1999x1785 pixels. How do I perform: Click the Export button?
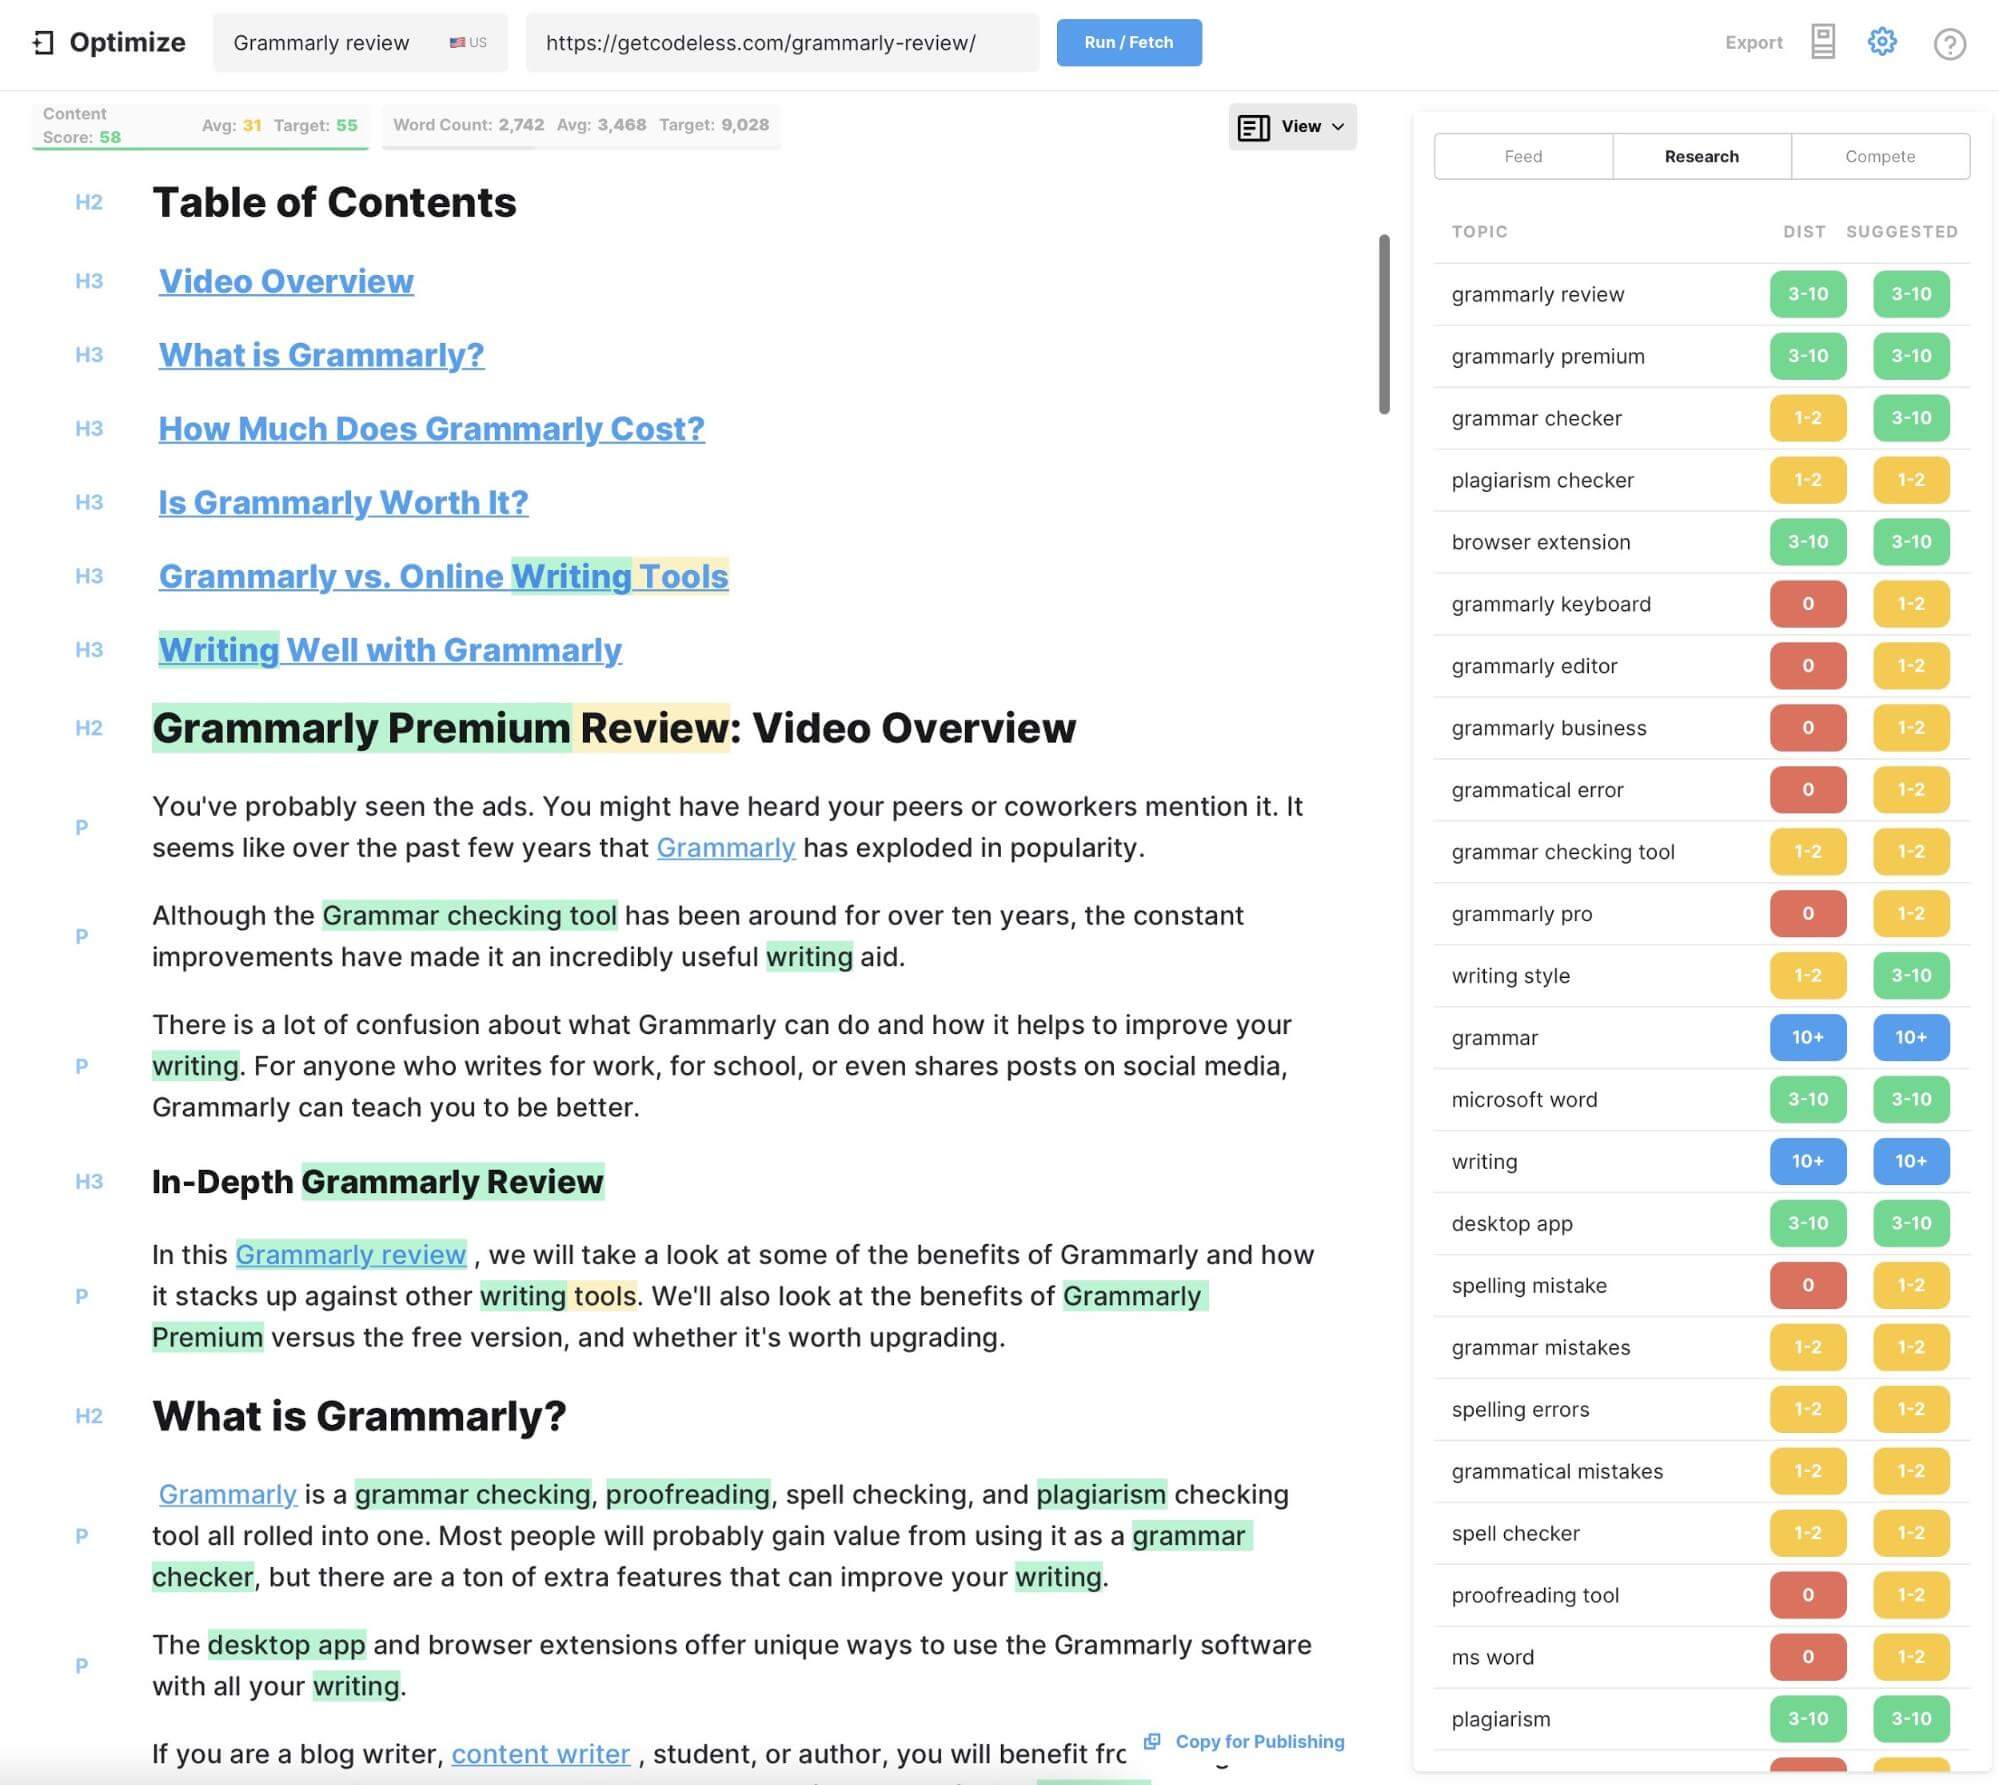pos(1753,43)
